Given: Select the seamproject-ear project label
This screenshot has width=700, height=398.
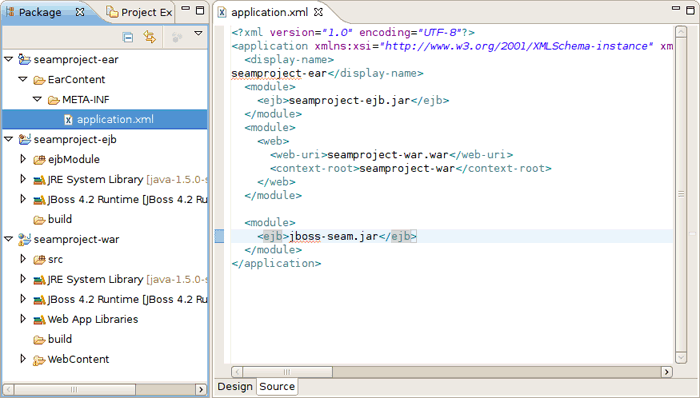Looking at the screenshot, I should coord(76,59).
